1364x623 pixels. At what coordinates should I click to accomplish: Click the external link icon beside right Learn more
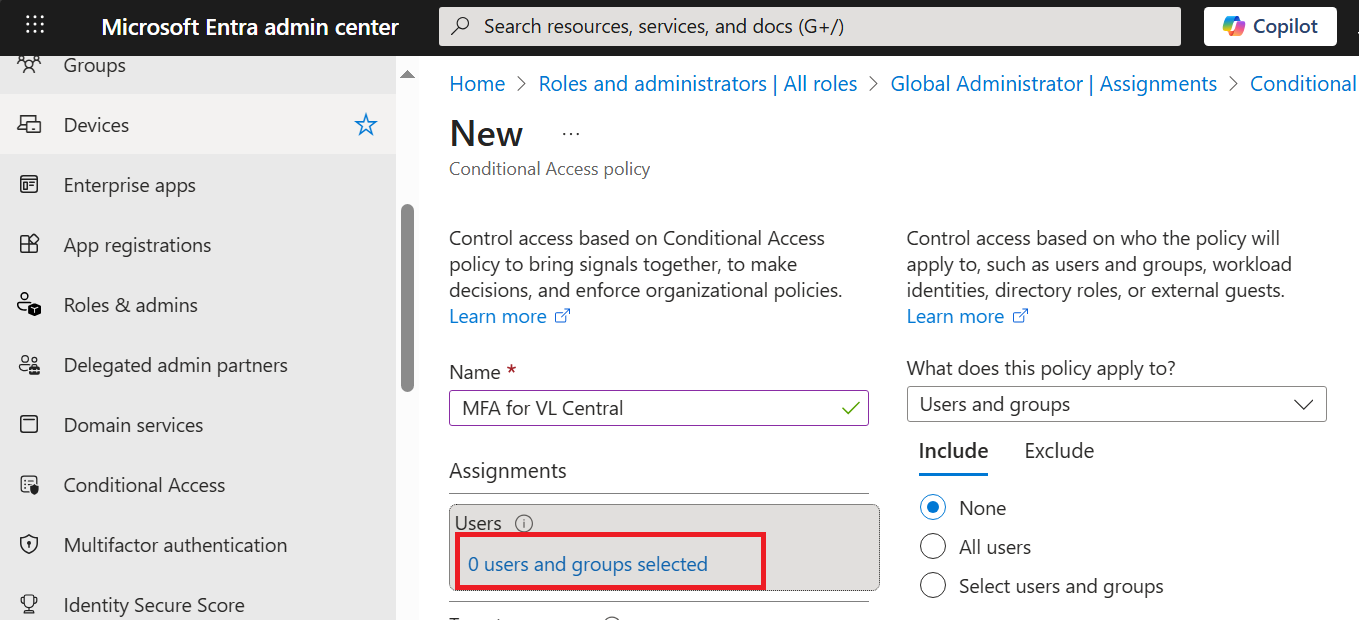pos(1020,316)
